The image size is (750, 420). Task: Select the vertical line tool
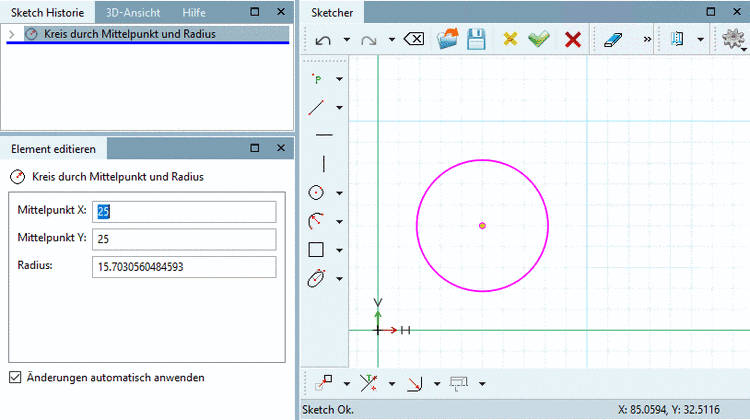pos(324,164)
